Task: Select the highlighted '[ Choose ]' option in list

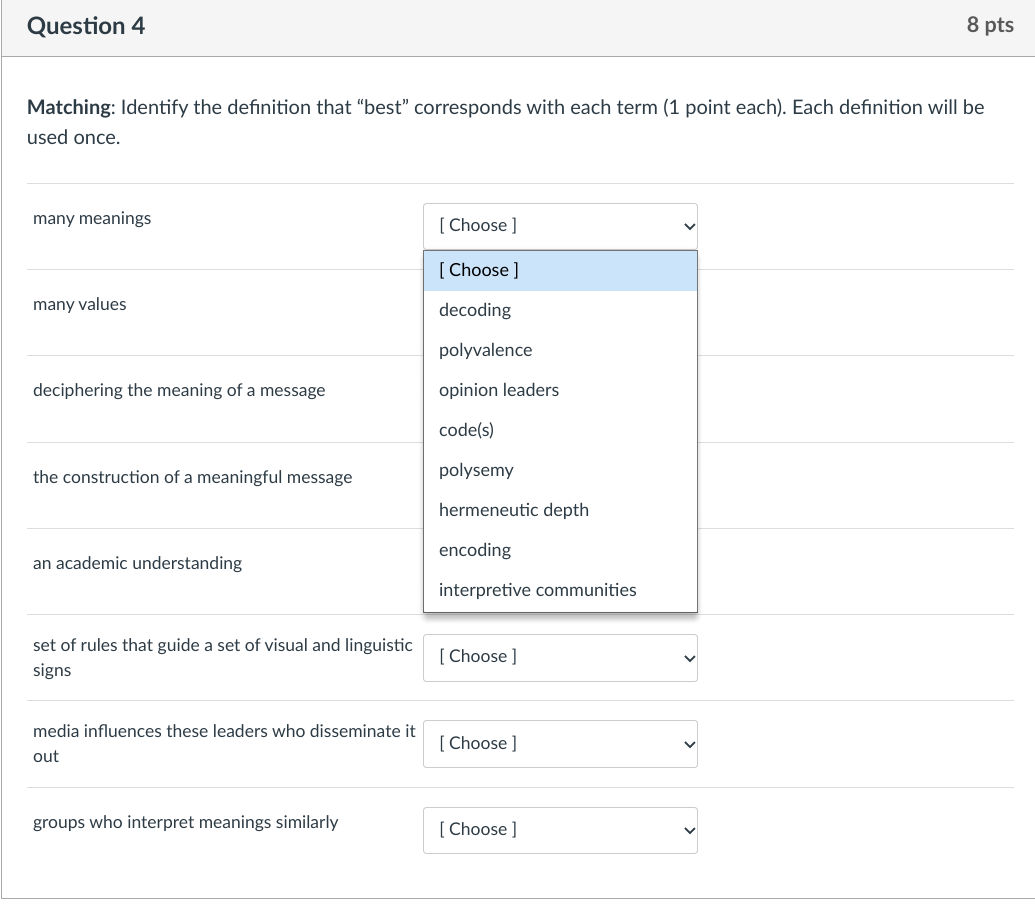Action: pyautogui.click(x=560, y=270)
